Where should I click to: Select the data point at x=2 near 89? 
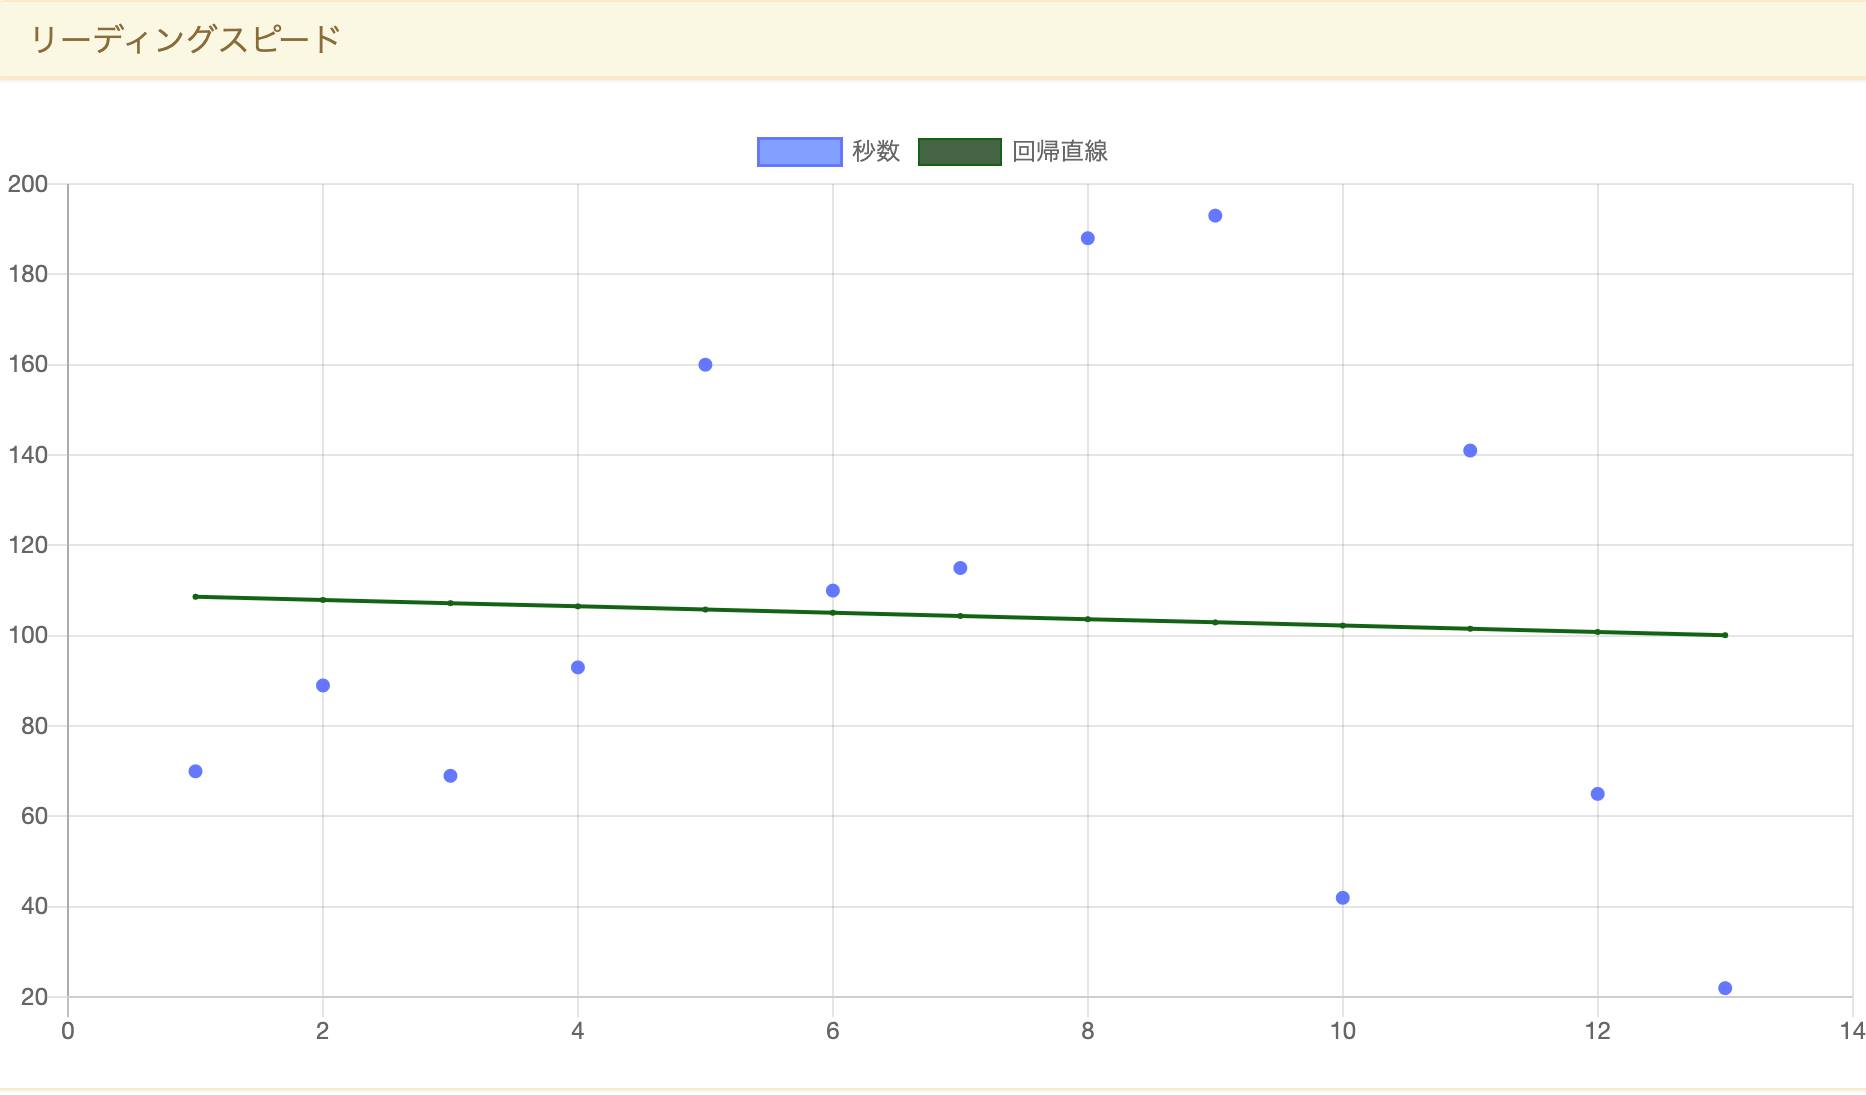point(323,685)
